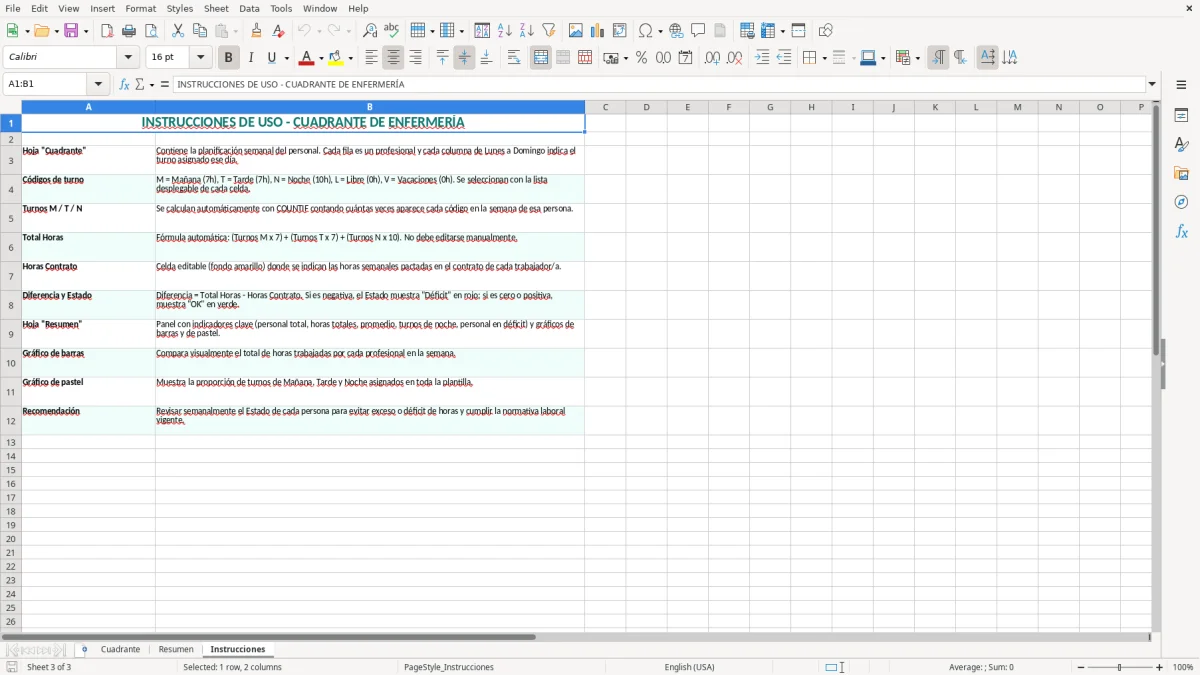Toggle Bold formatting button
The height and width of the screenshot is (675, 1200).
(229, 58)
